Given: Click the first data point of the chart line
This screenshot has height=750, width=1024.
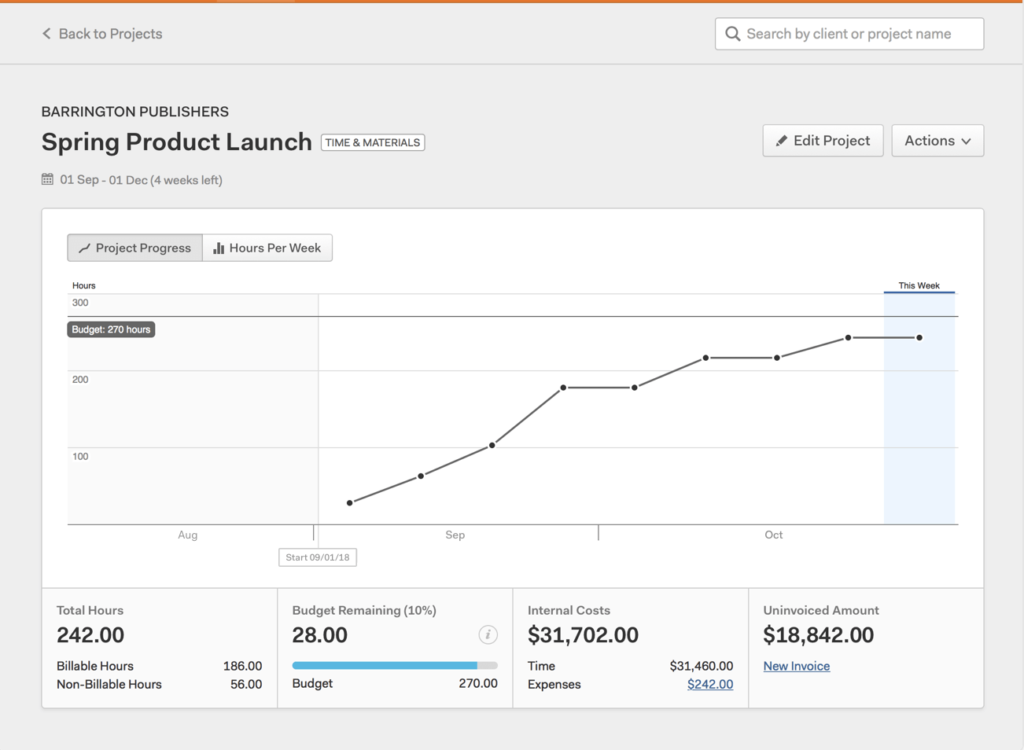Looking at the screenshot, I should (x=349, y=502).
